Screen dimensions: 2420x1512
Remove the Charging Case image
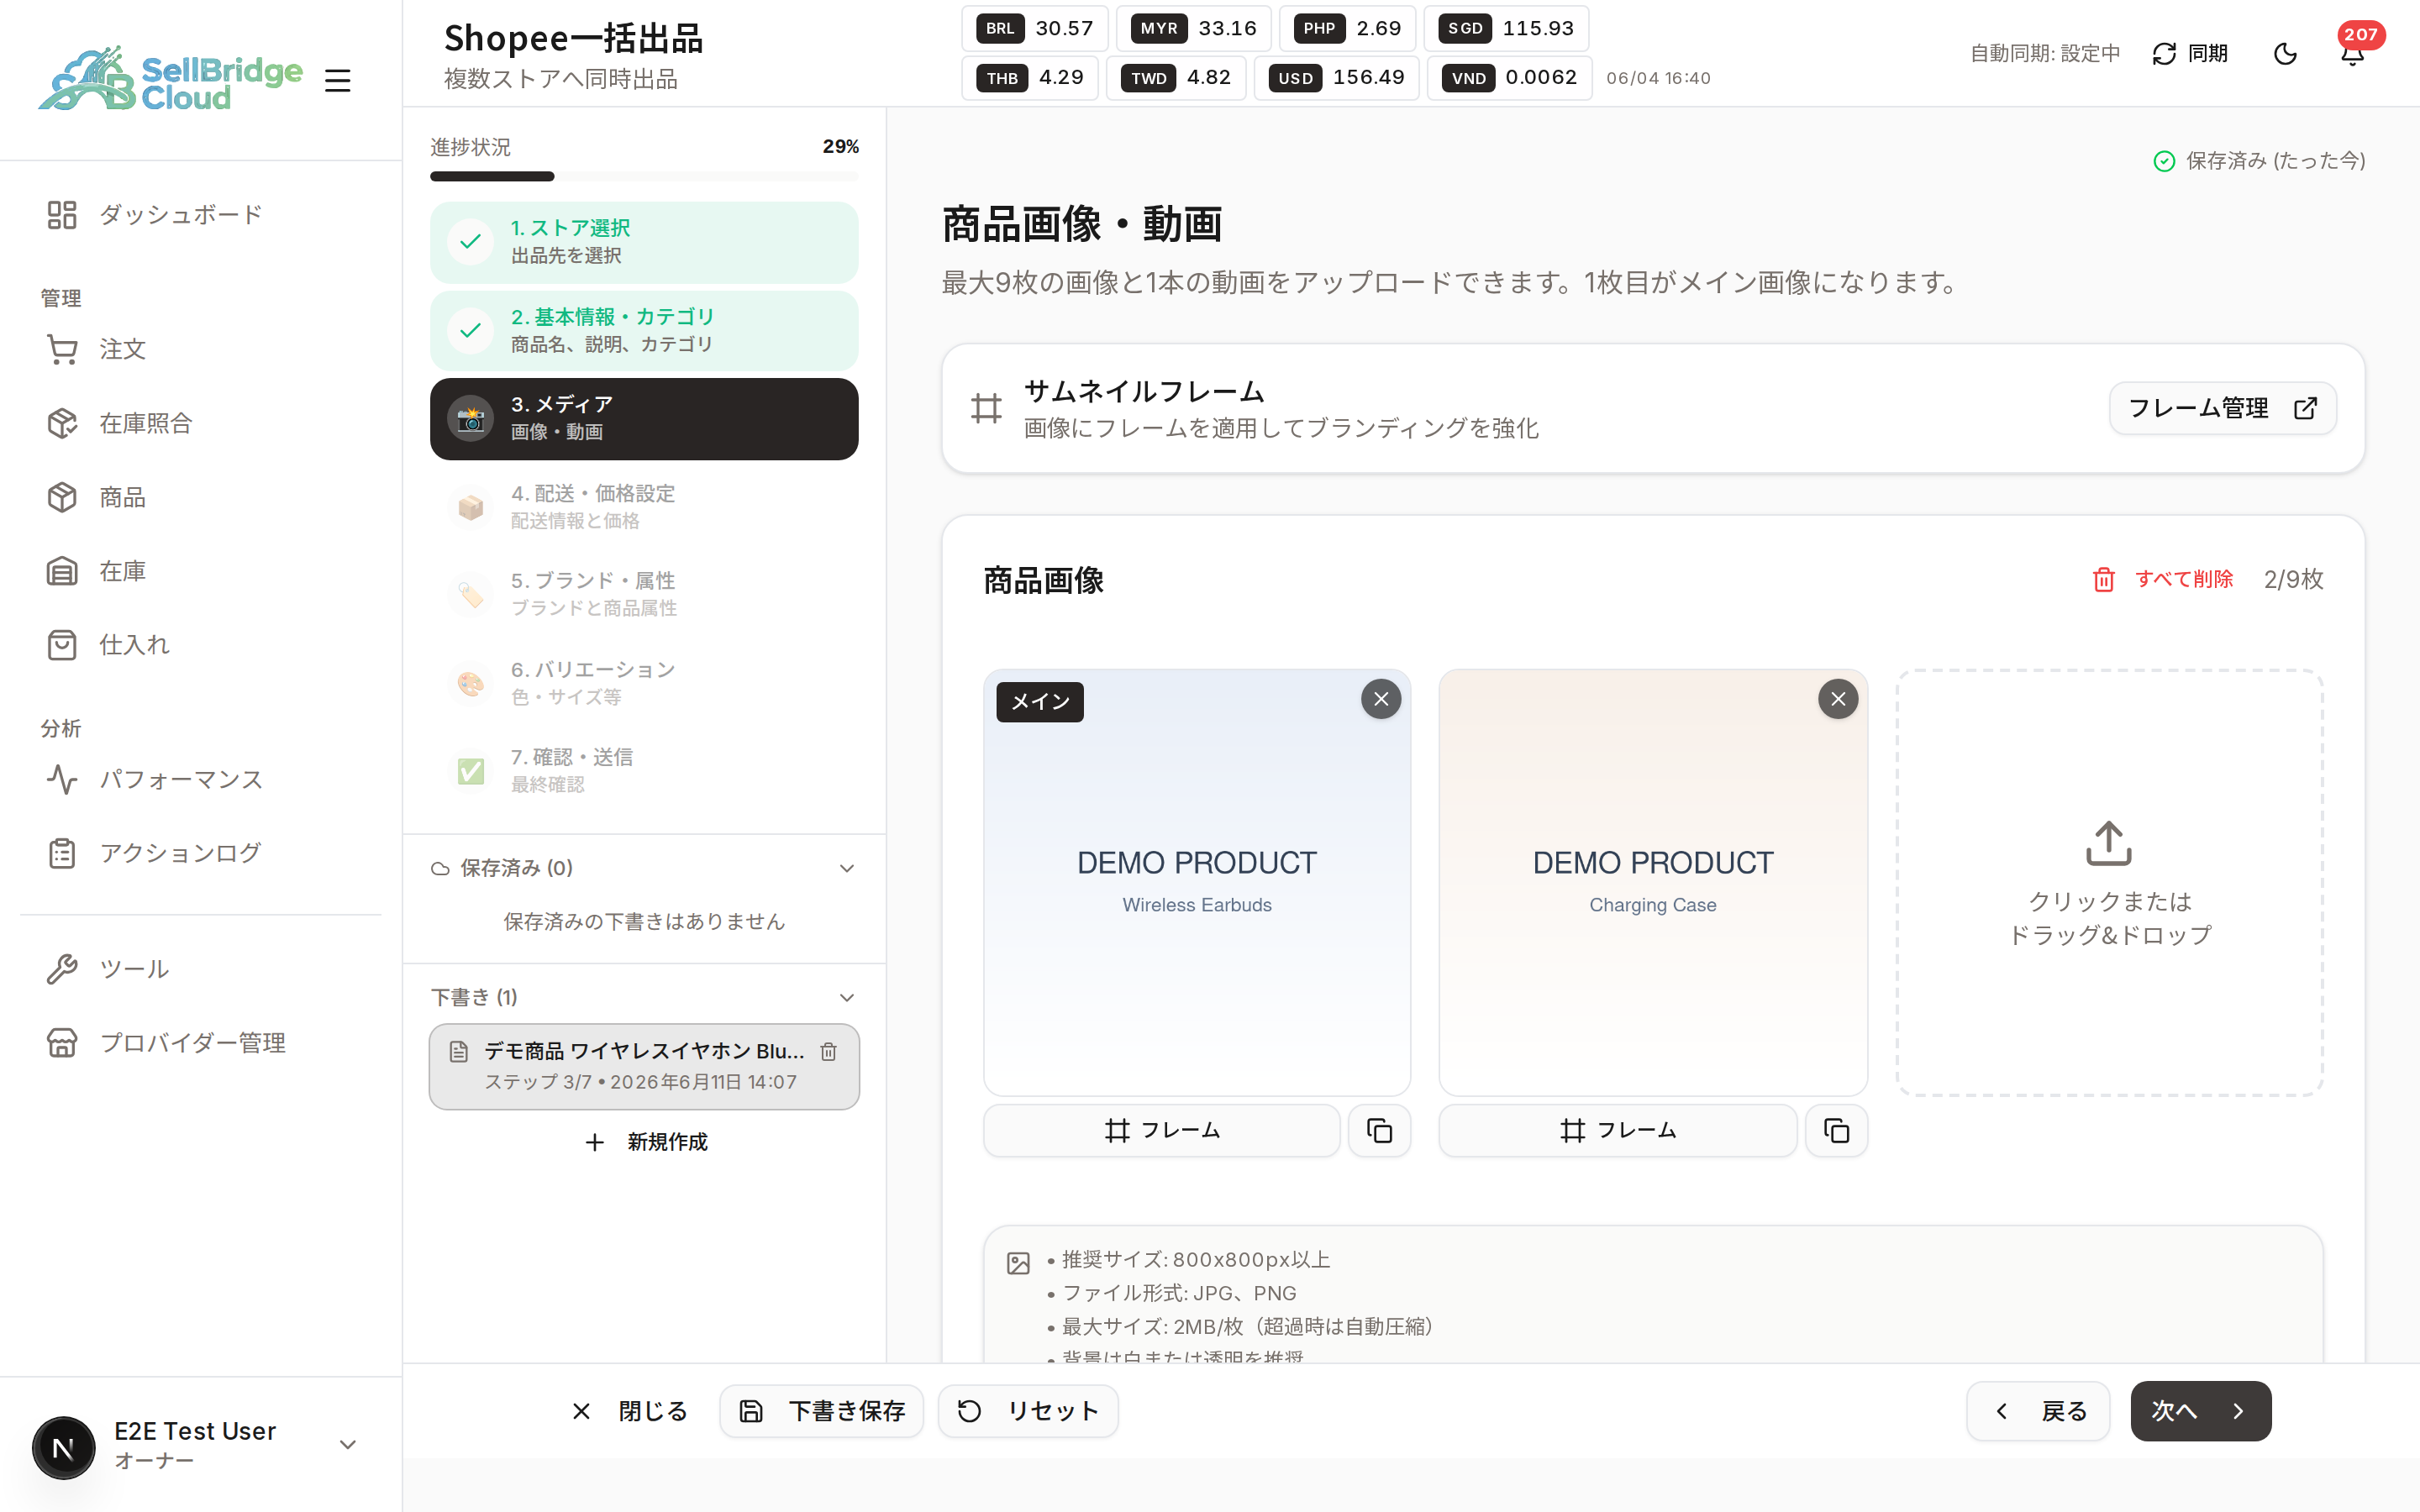point(1838,699)
